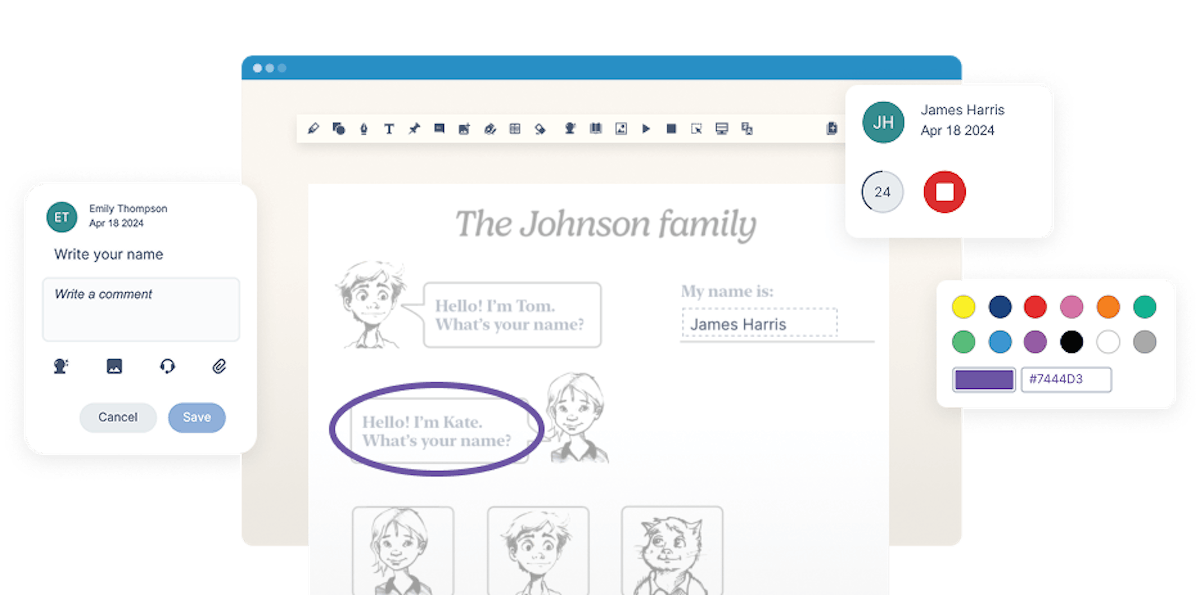Select the Pin tool
This screenshot has width=1200, height=595.
click(x=413, y=128)
